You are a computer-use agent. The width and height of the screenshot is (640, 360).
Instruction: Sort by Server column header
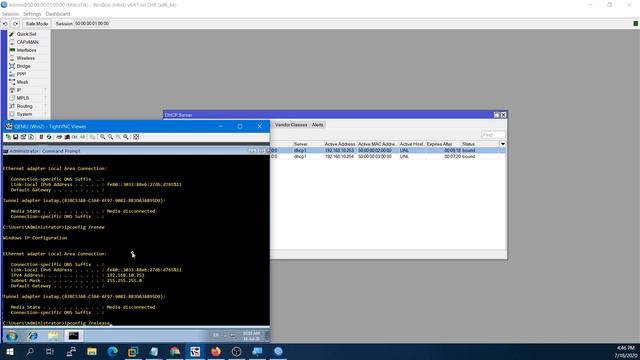coord(308,144)
